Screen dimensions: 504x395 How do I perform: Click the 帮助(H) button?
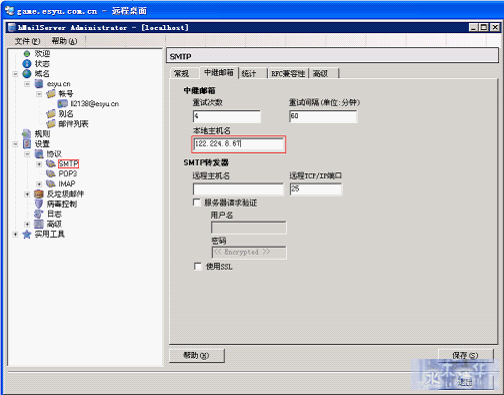point(197,356)
